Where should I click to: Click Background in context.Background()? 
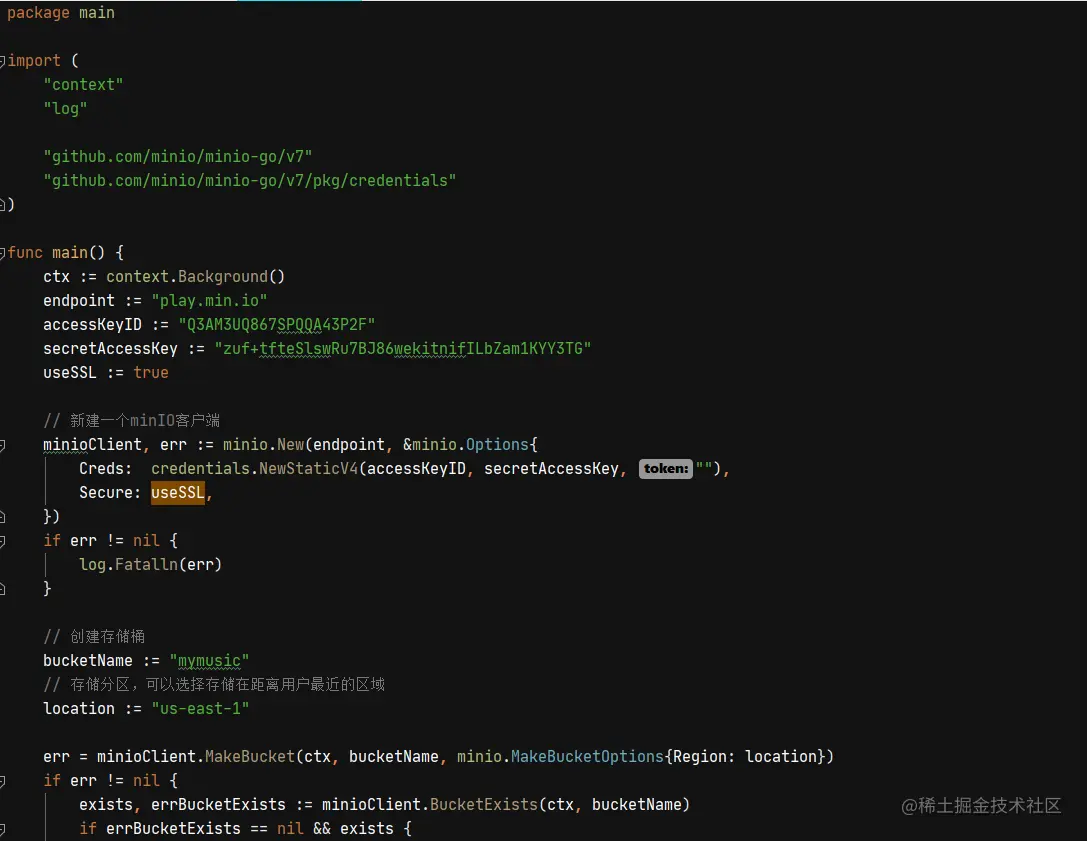coord(223,277)
